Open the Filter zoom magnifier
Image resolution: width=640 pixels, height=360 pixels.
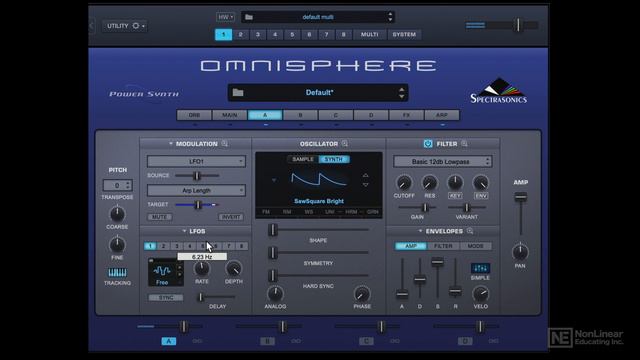(464, 144)
